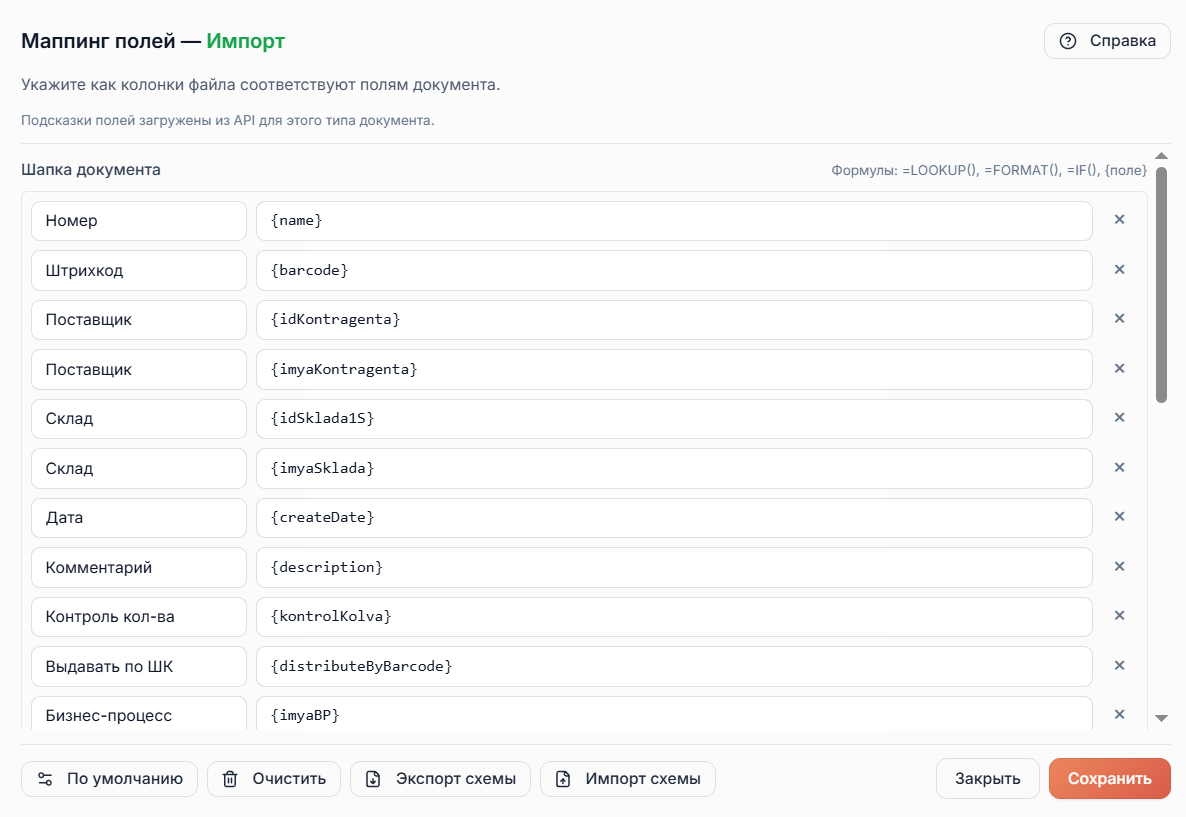Remove the Контроль кол-ва mapping row
1186x817 pixels.
point(1119,616)
